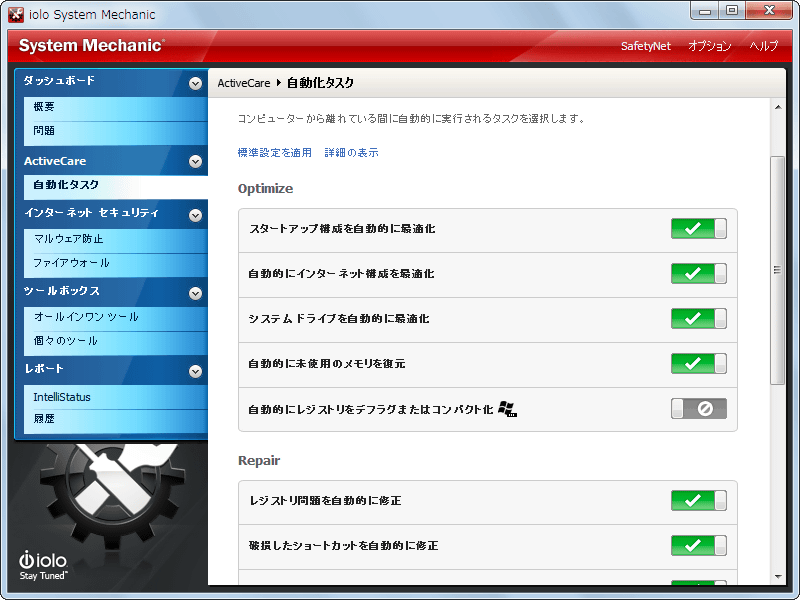The width and height of the screenshot is (800, 600).
Task: Click the iolo Stay Tuned logo
Action: point(43,565)
